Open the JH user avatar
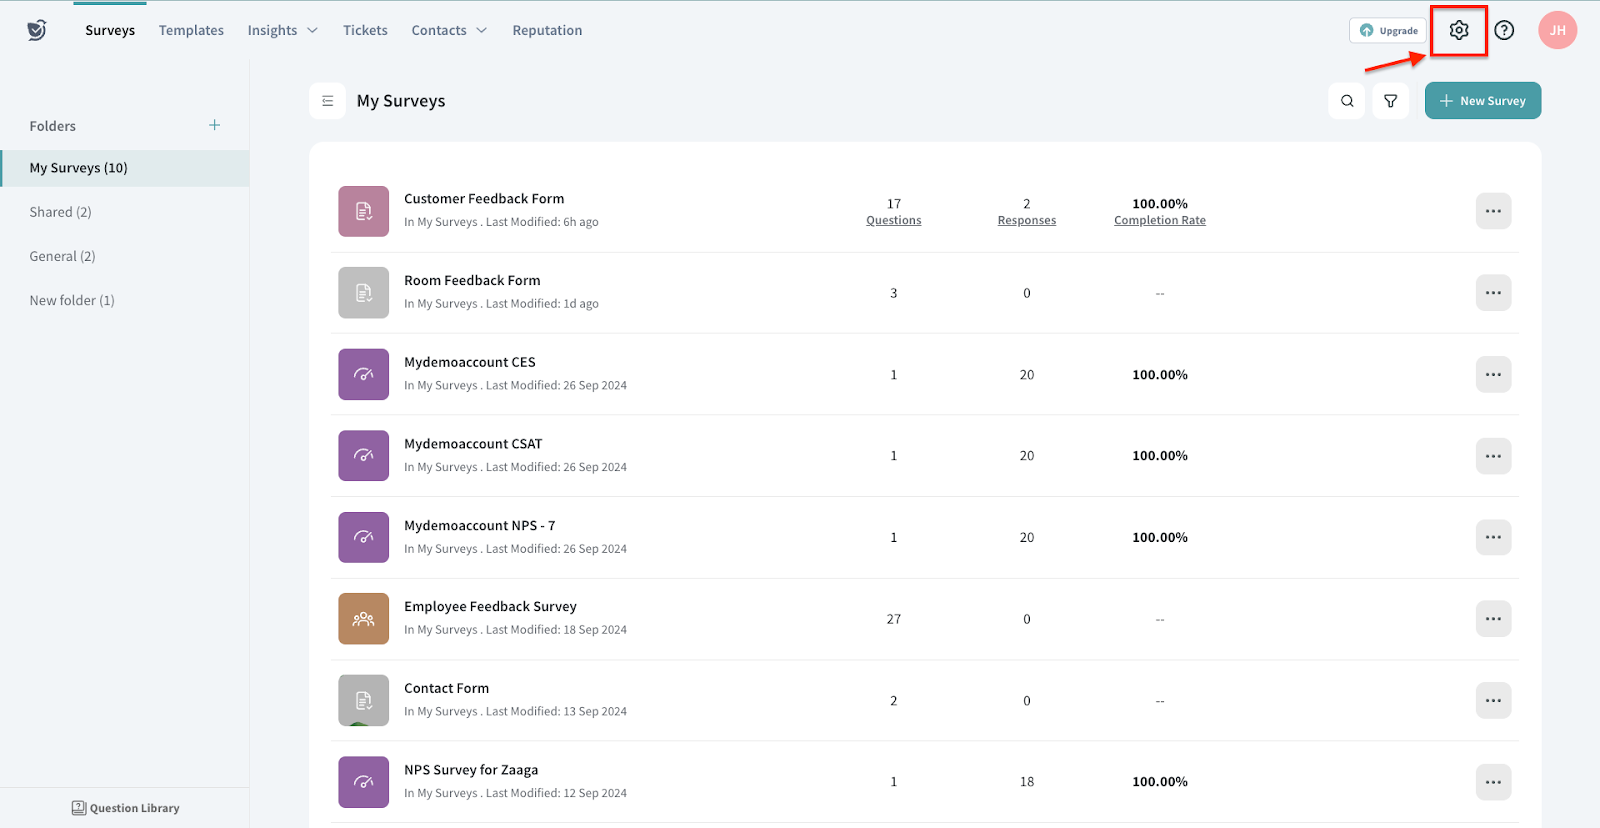The width and height of the screenshot is (1600, 828). [x=1557, y=30]
